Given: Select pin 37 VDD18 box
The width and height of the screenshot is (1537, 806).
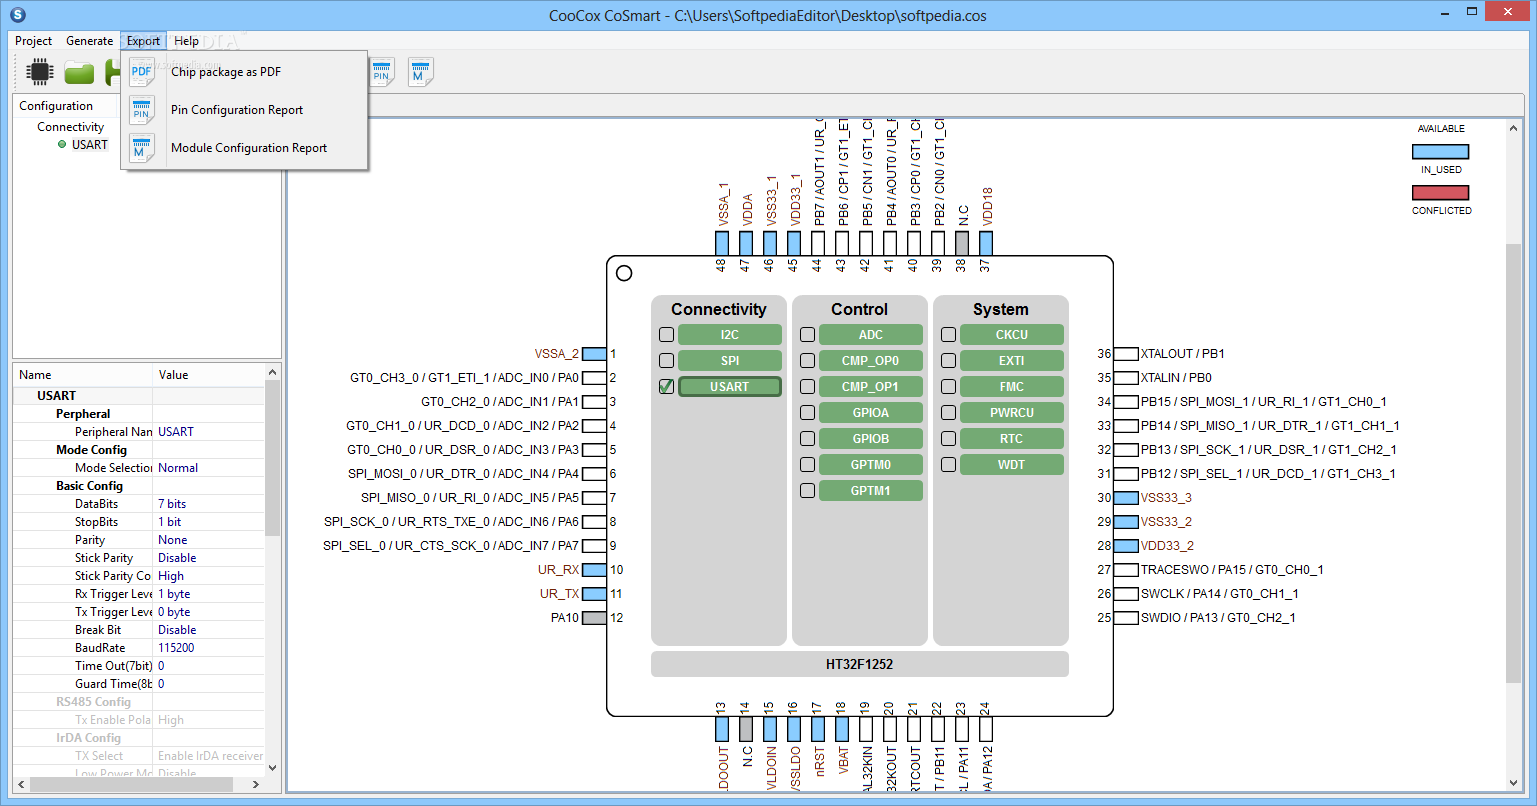Looking at the screenshot, I should (x=986, y=244).
